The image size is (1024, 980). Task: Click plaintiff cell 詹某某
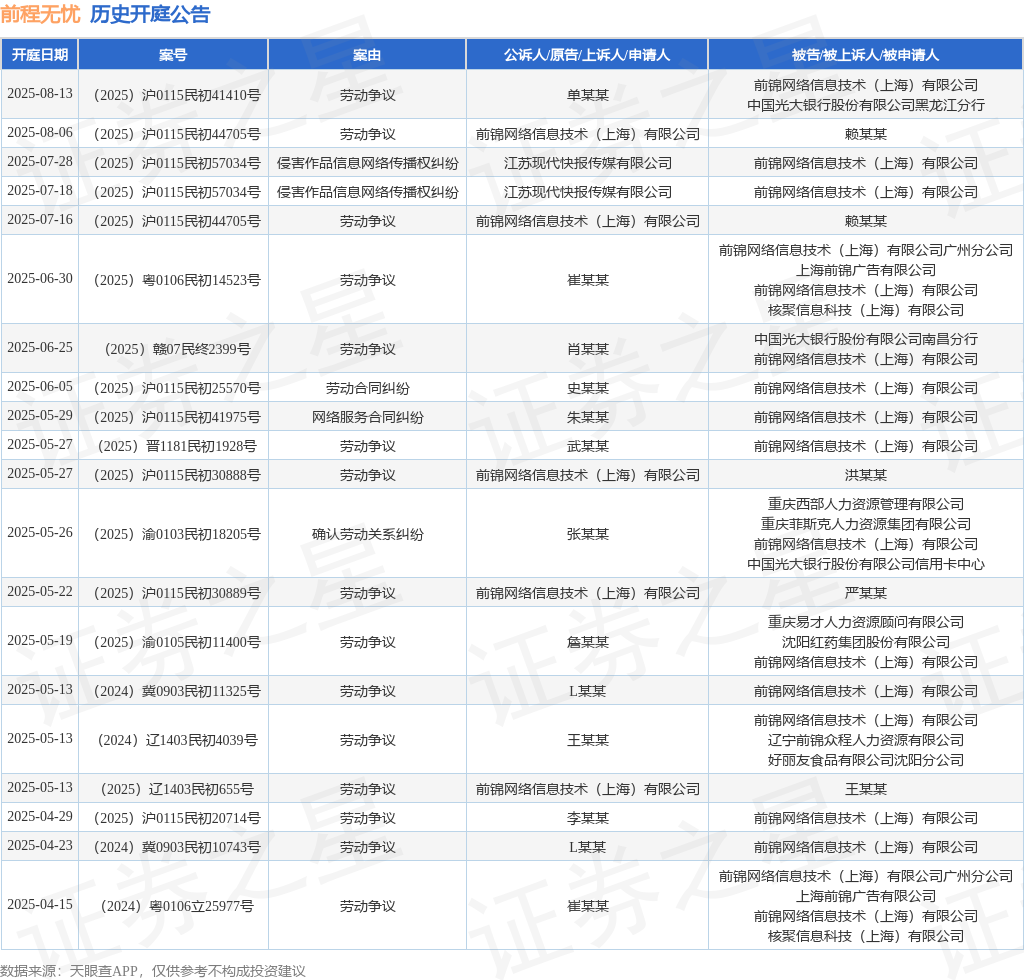588,642
